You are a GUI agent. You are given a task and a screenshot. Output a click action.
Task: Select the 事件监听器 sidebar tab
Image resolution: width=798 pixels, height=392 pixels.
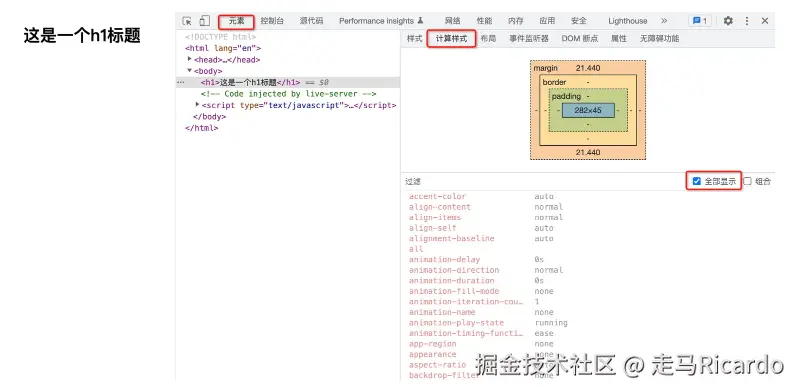[529, 39]
